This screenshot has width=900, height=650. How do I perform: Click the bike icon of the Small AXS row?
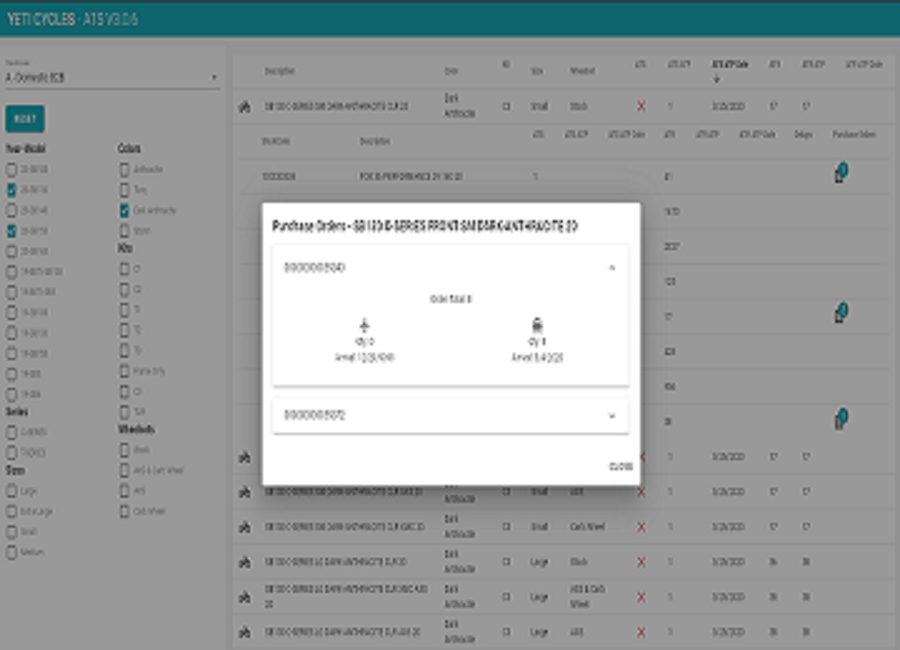pos(245,492)
